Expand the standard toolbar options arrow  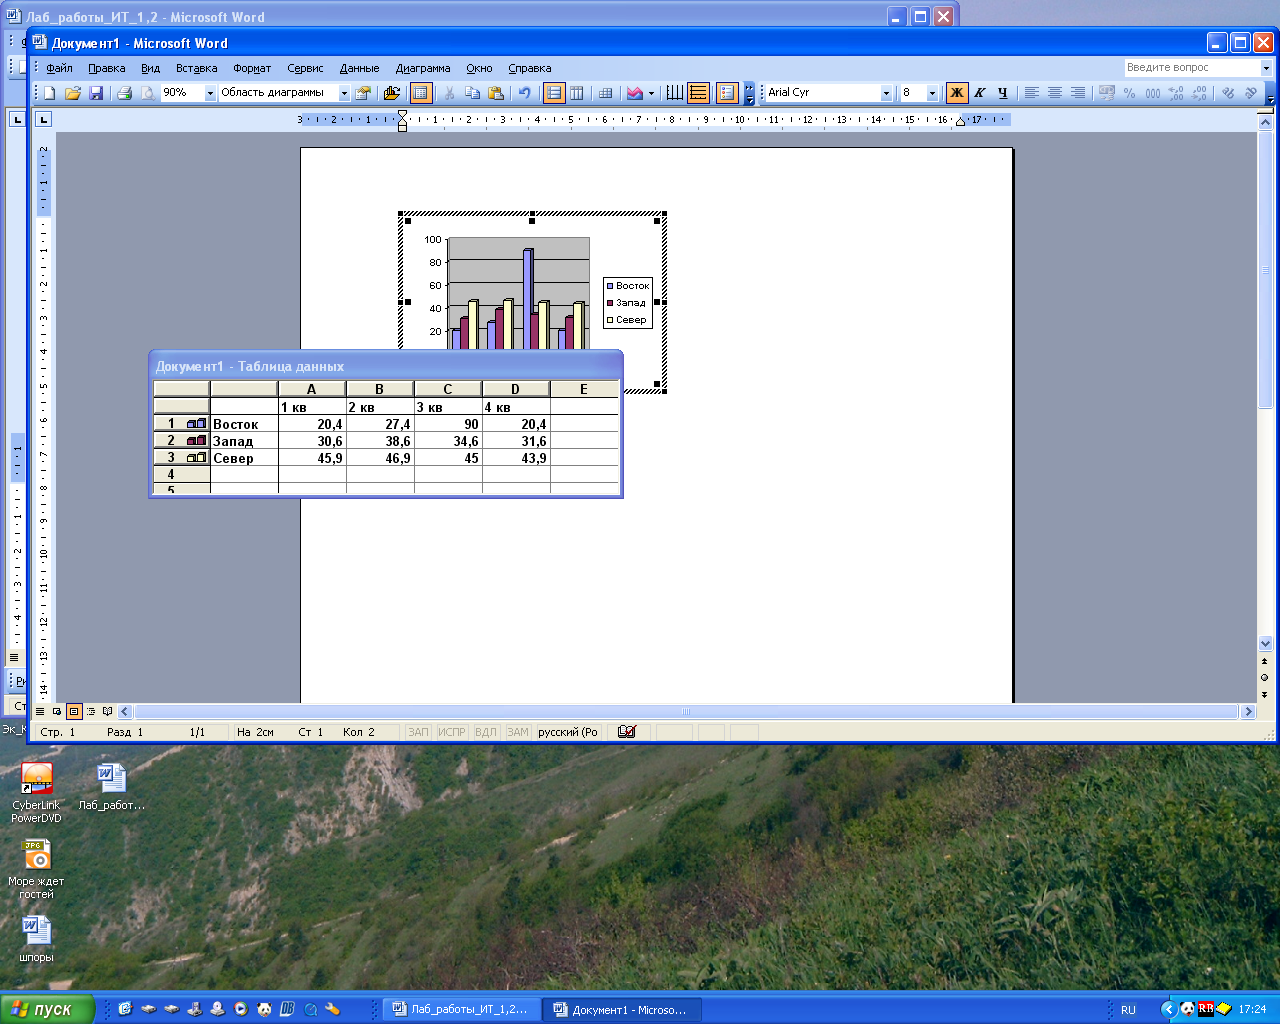pos(749,93)
